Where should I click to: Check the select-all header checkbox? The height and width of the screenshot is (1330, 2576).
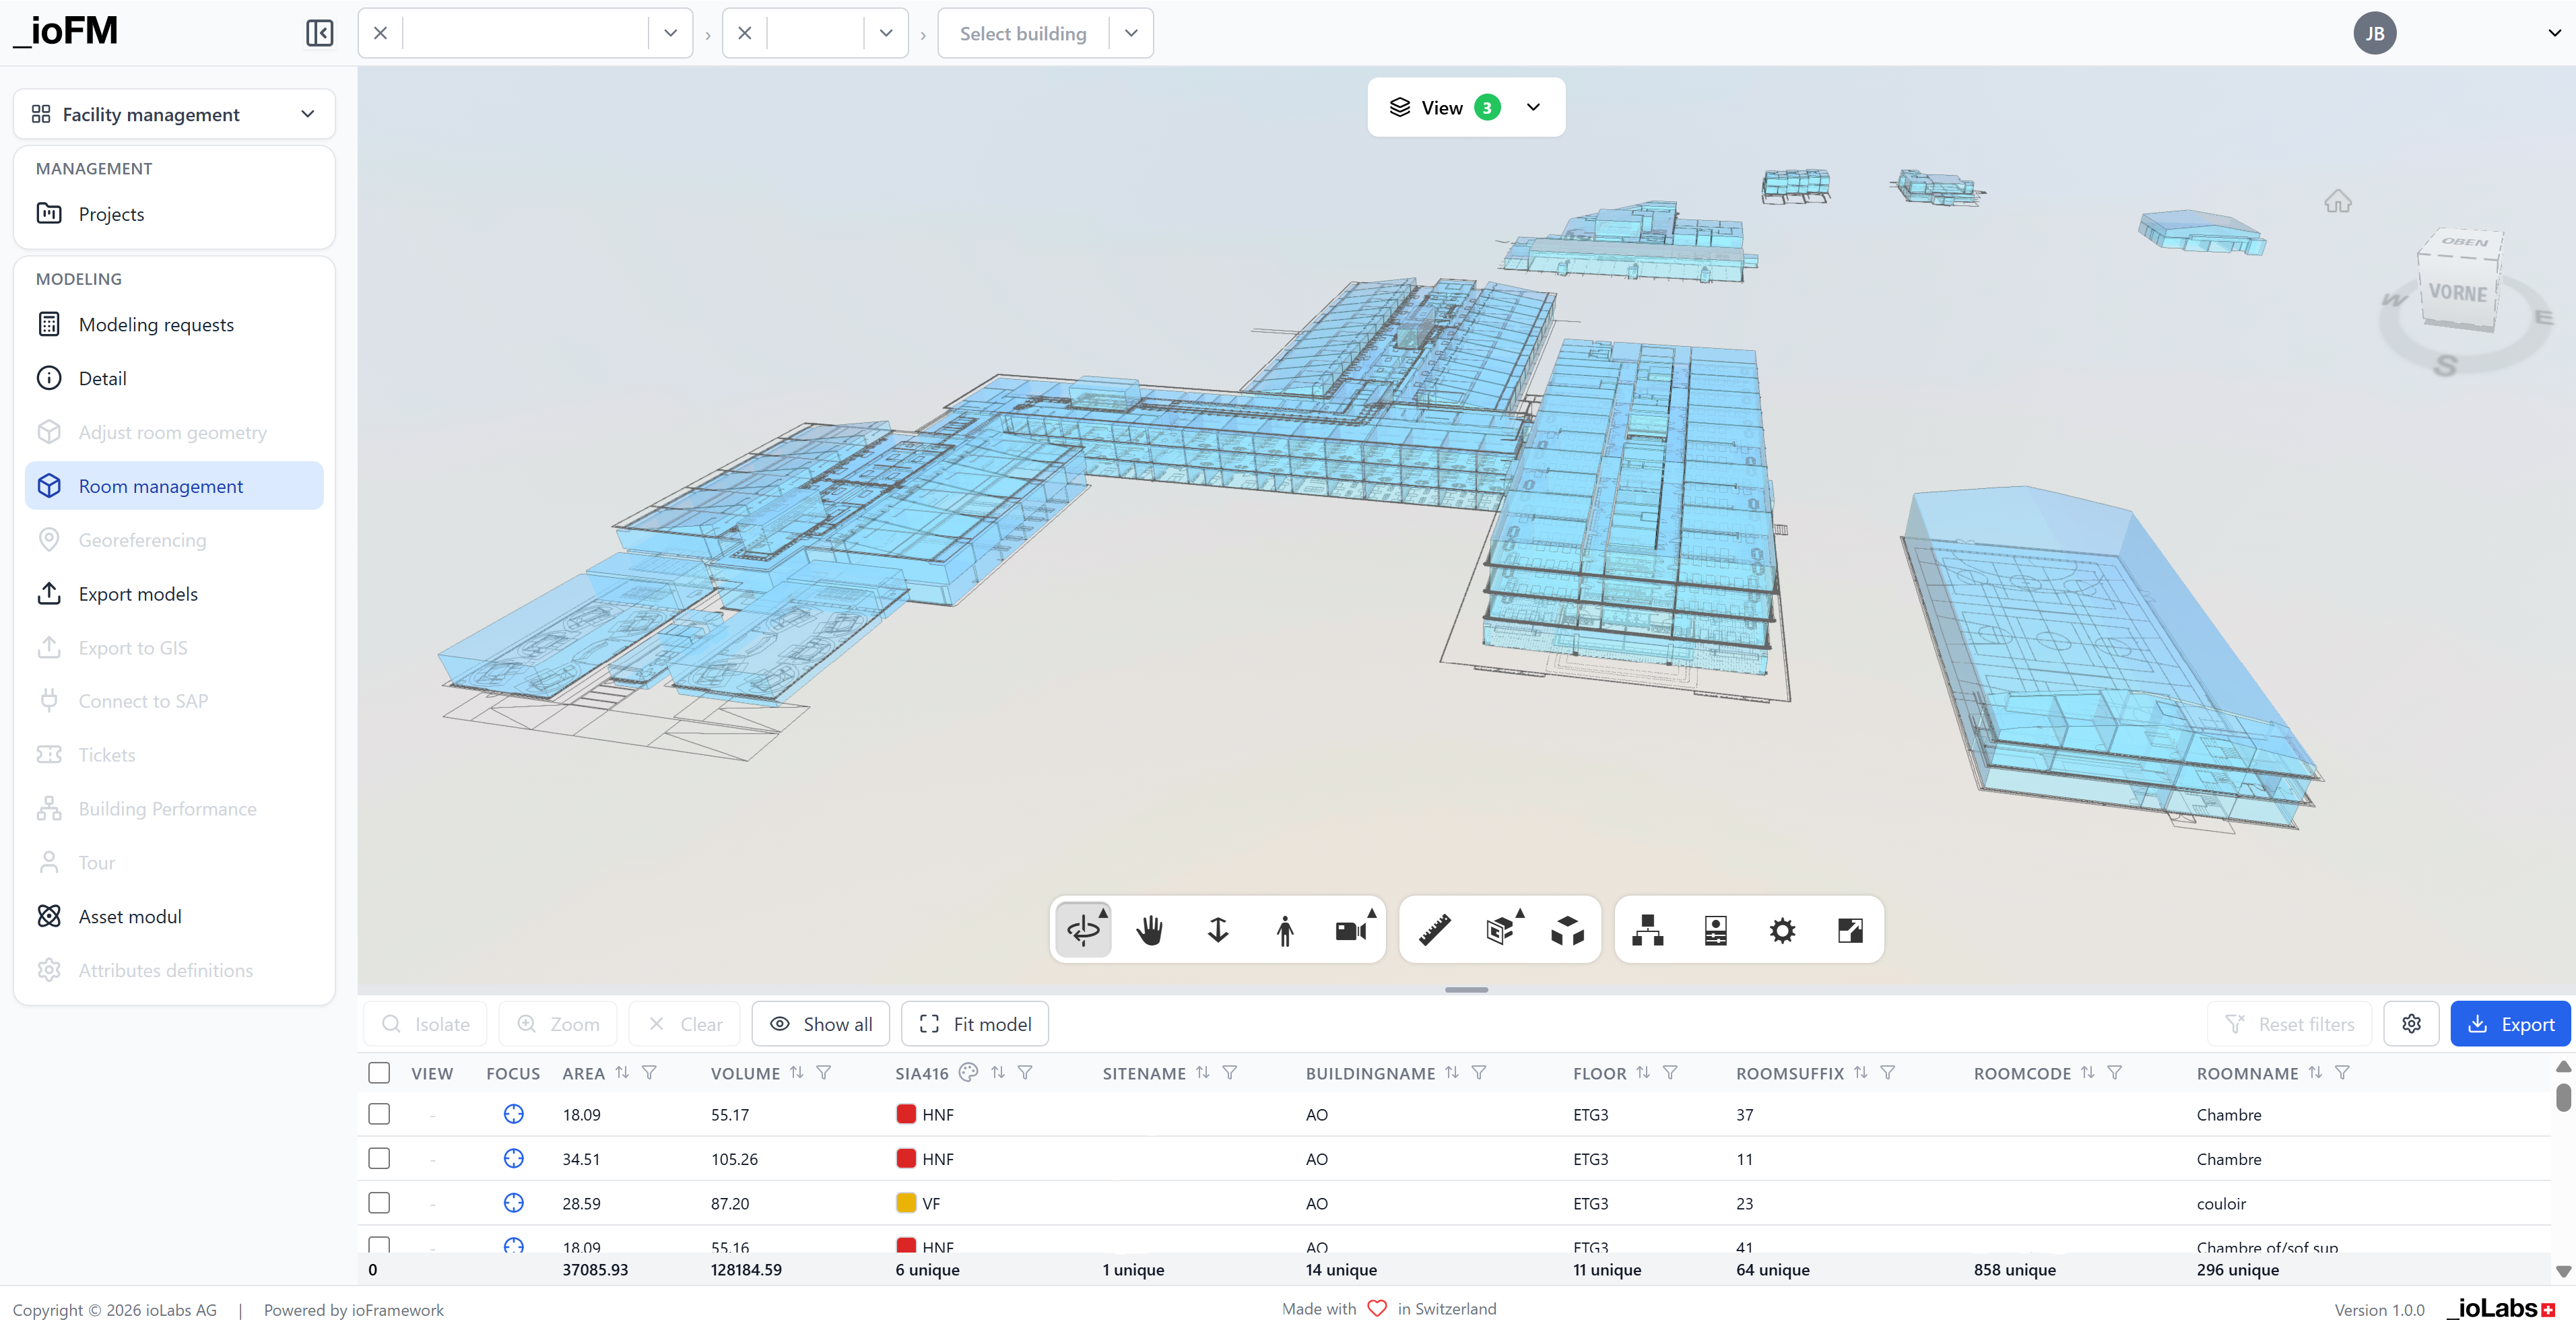379,1073
